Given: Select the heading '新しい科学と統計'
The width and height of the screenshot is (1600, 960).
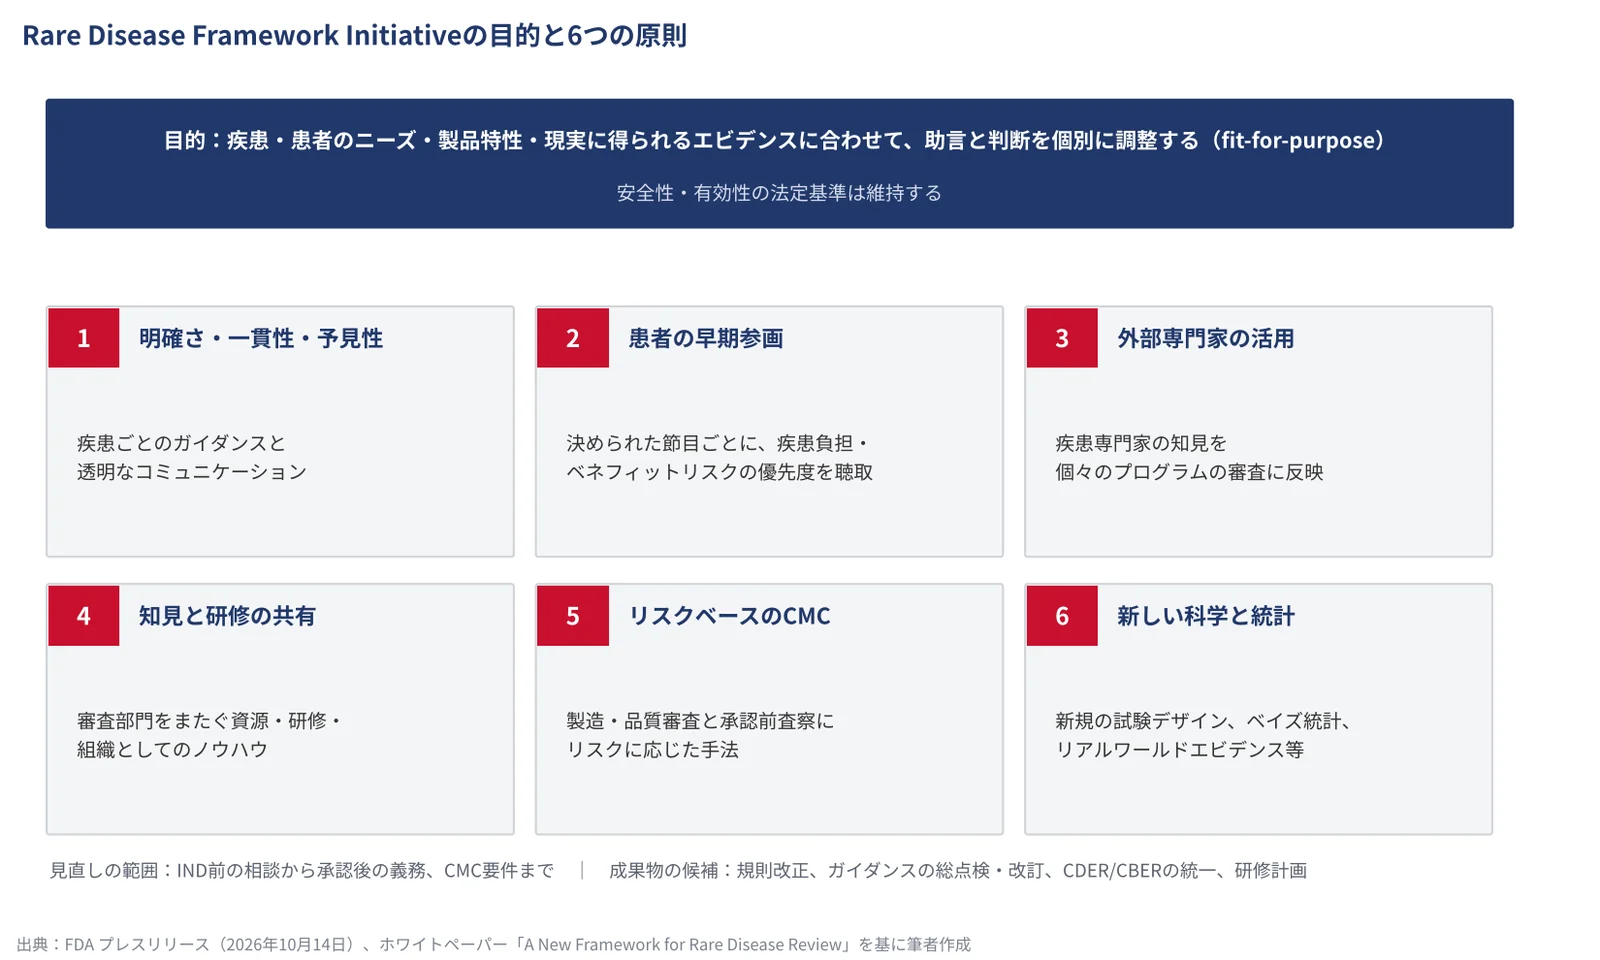Looking at the screenshot, I should [1205, 616].
